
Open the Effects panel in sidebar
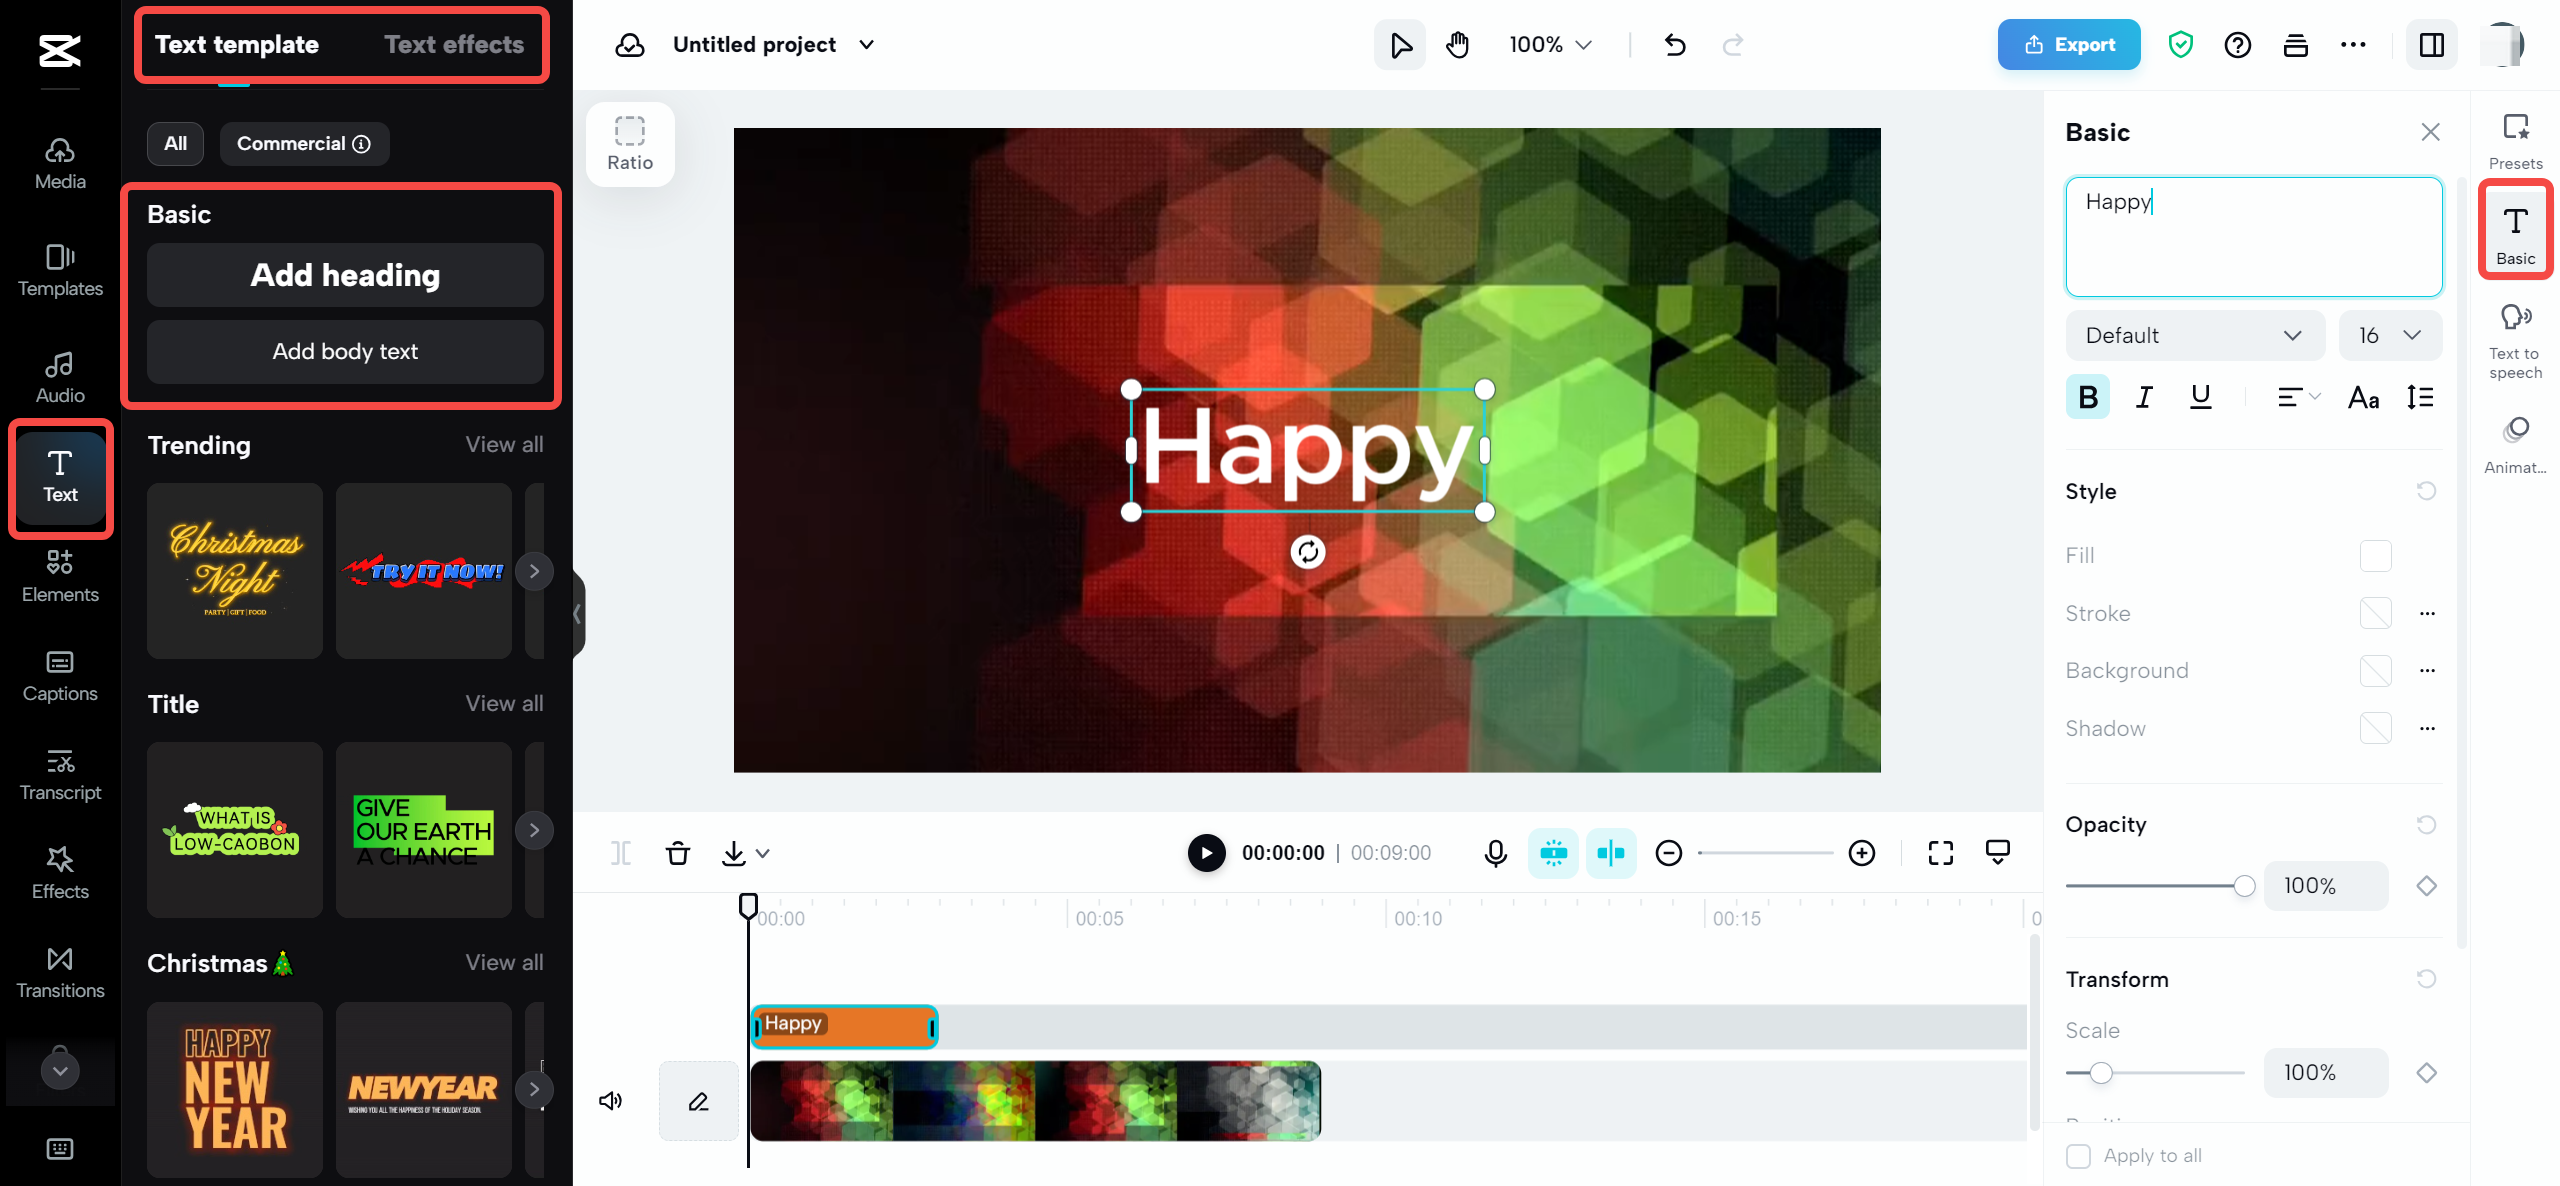point(60,872)
